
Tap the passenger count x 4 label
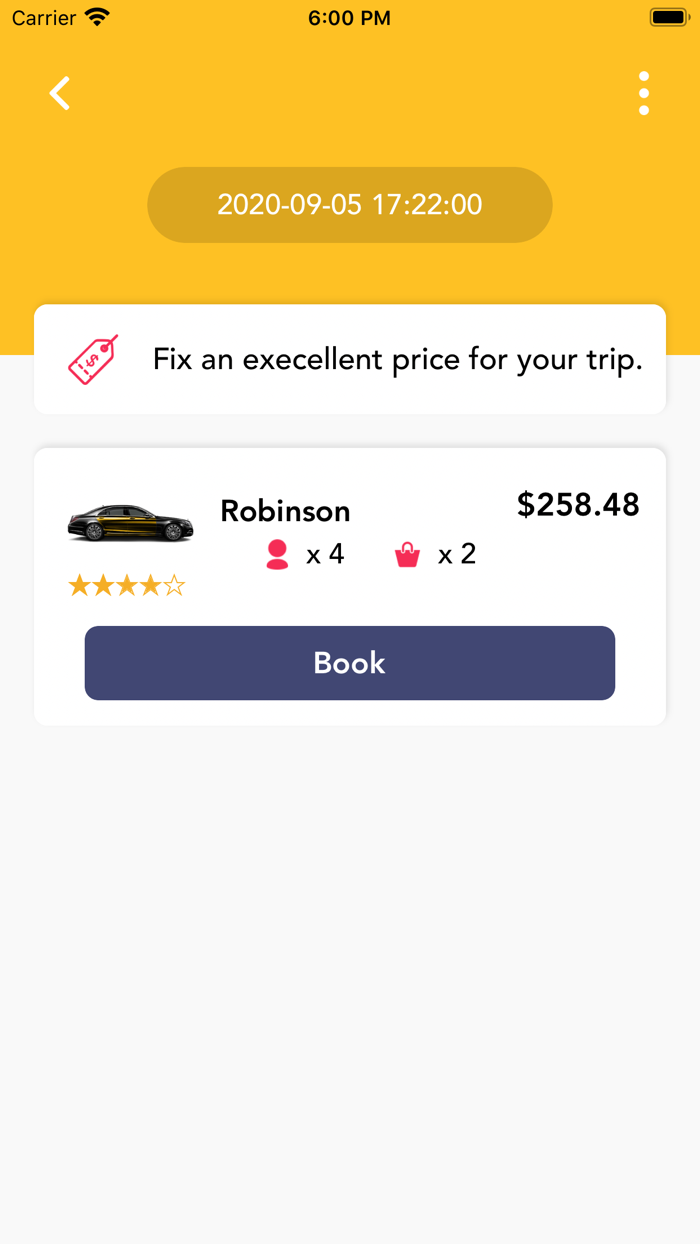point(324,553)
